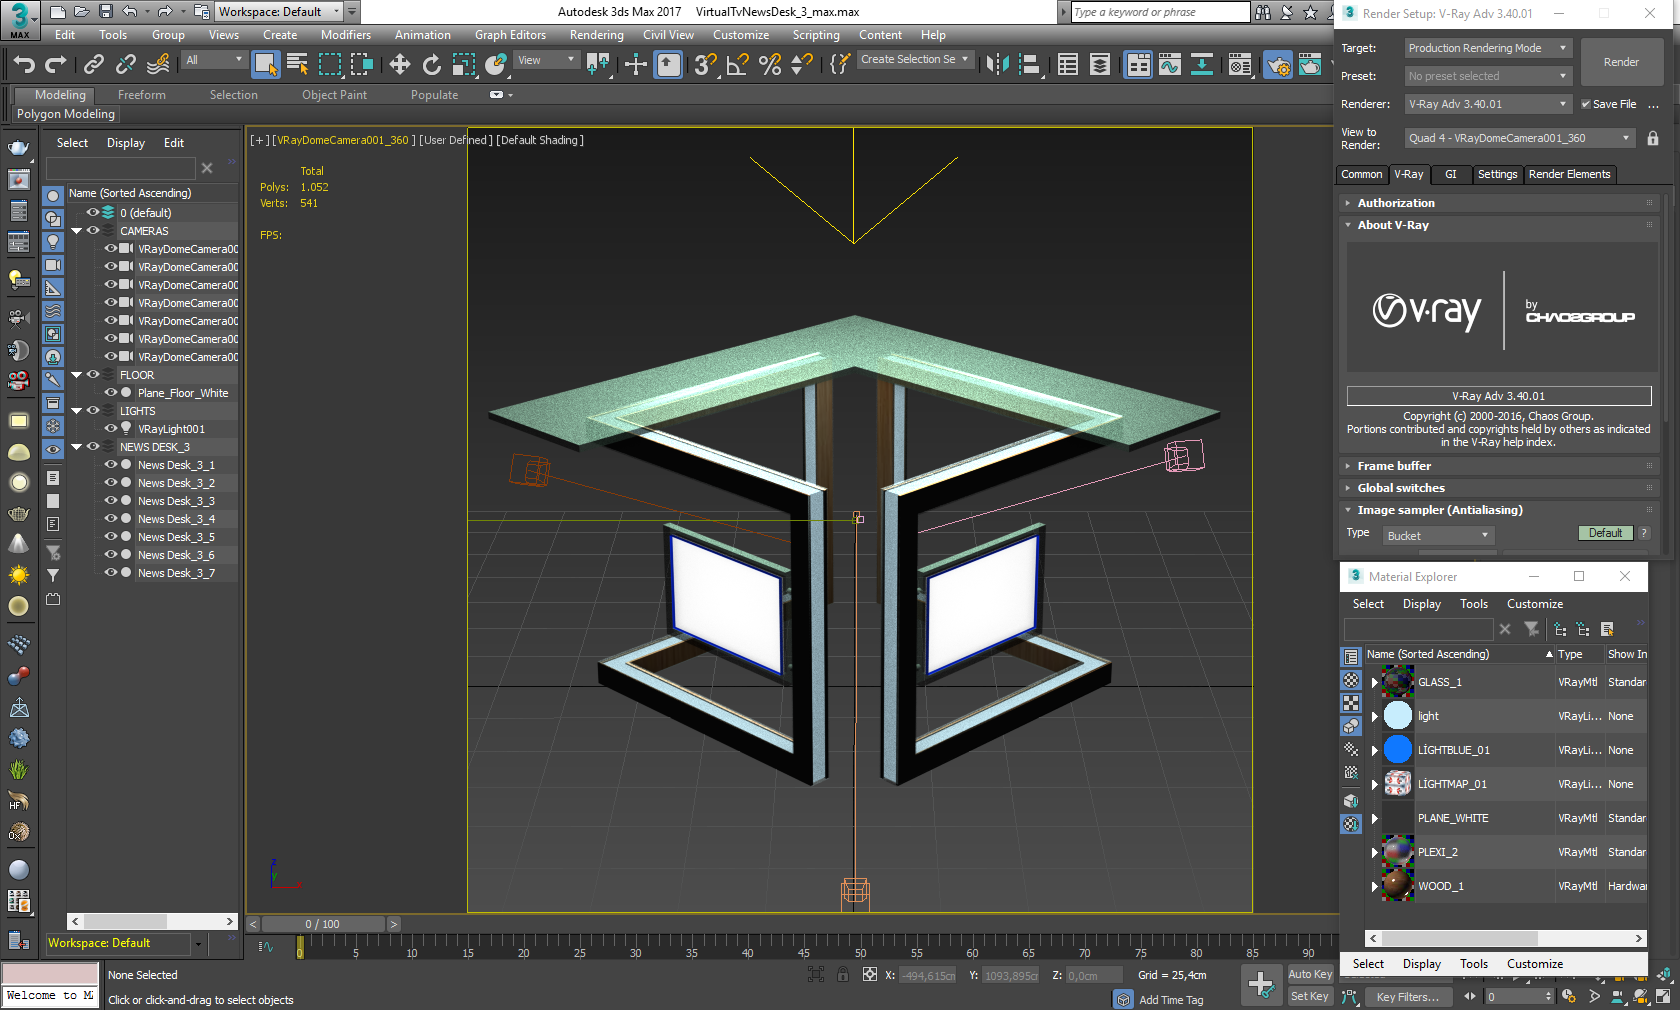Click the Auto Key button
The image size is (1680, 1010).
coord(1309,974)
